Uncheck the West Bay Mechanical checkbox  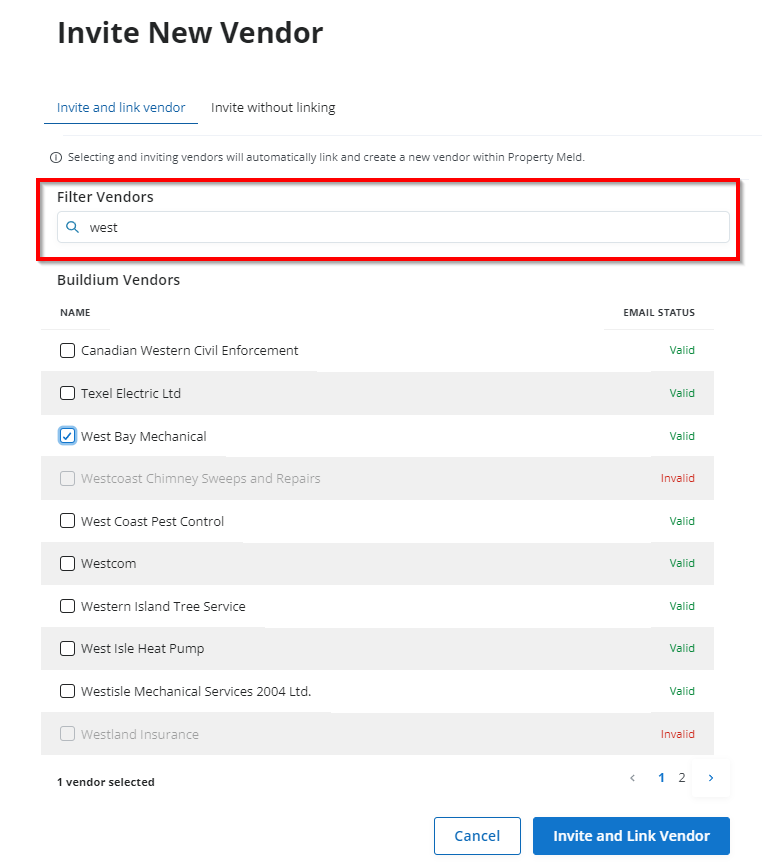click(x=68, y=436)
